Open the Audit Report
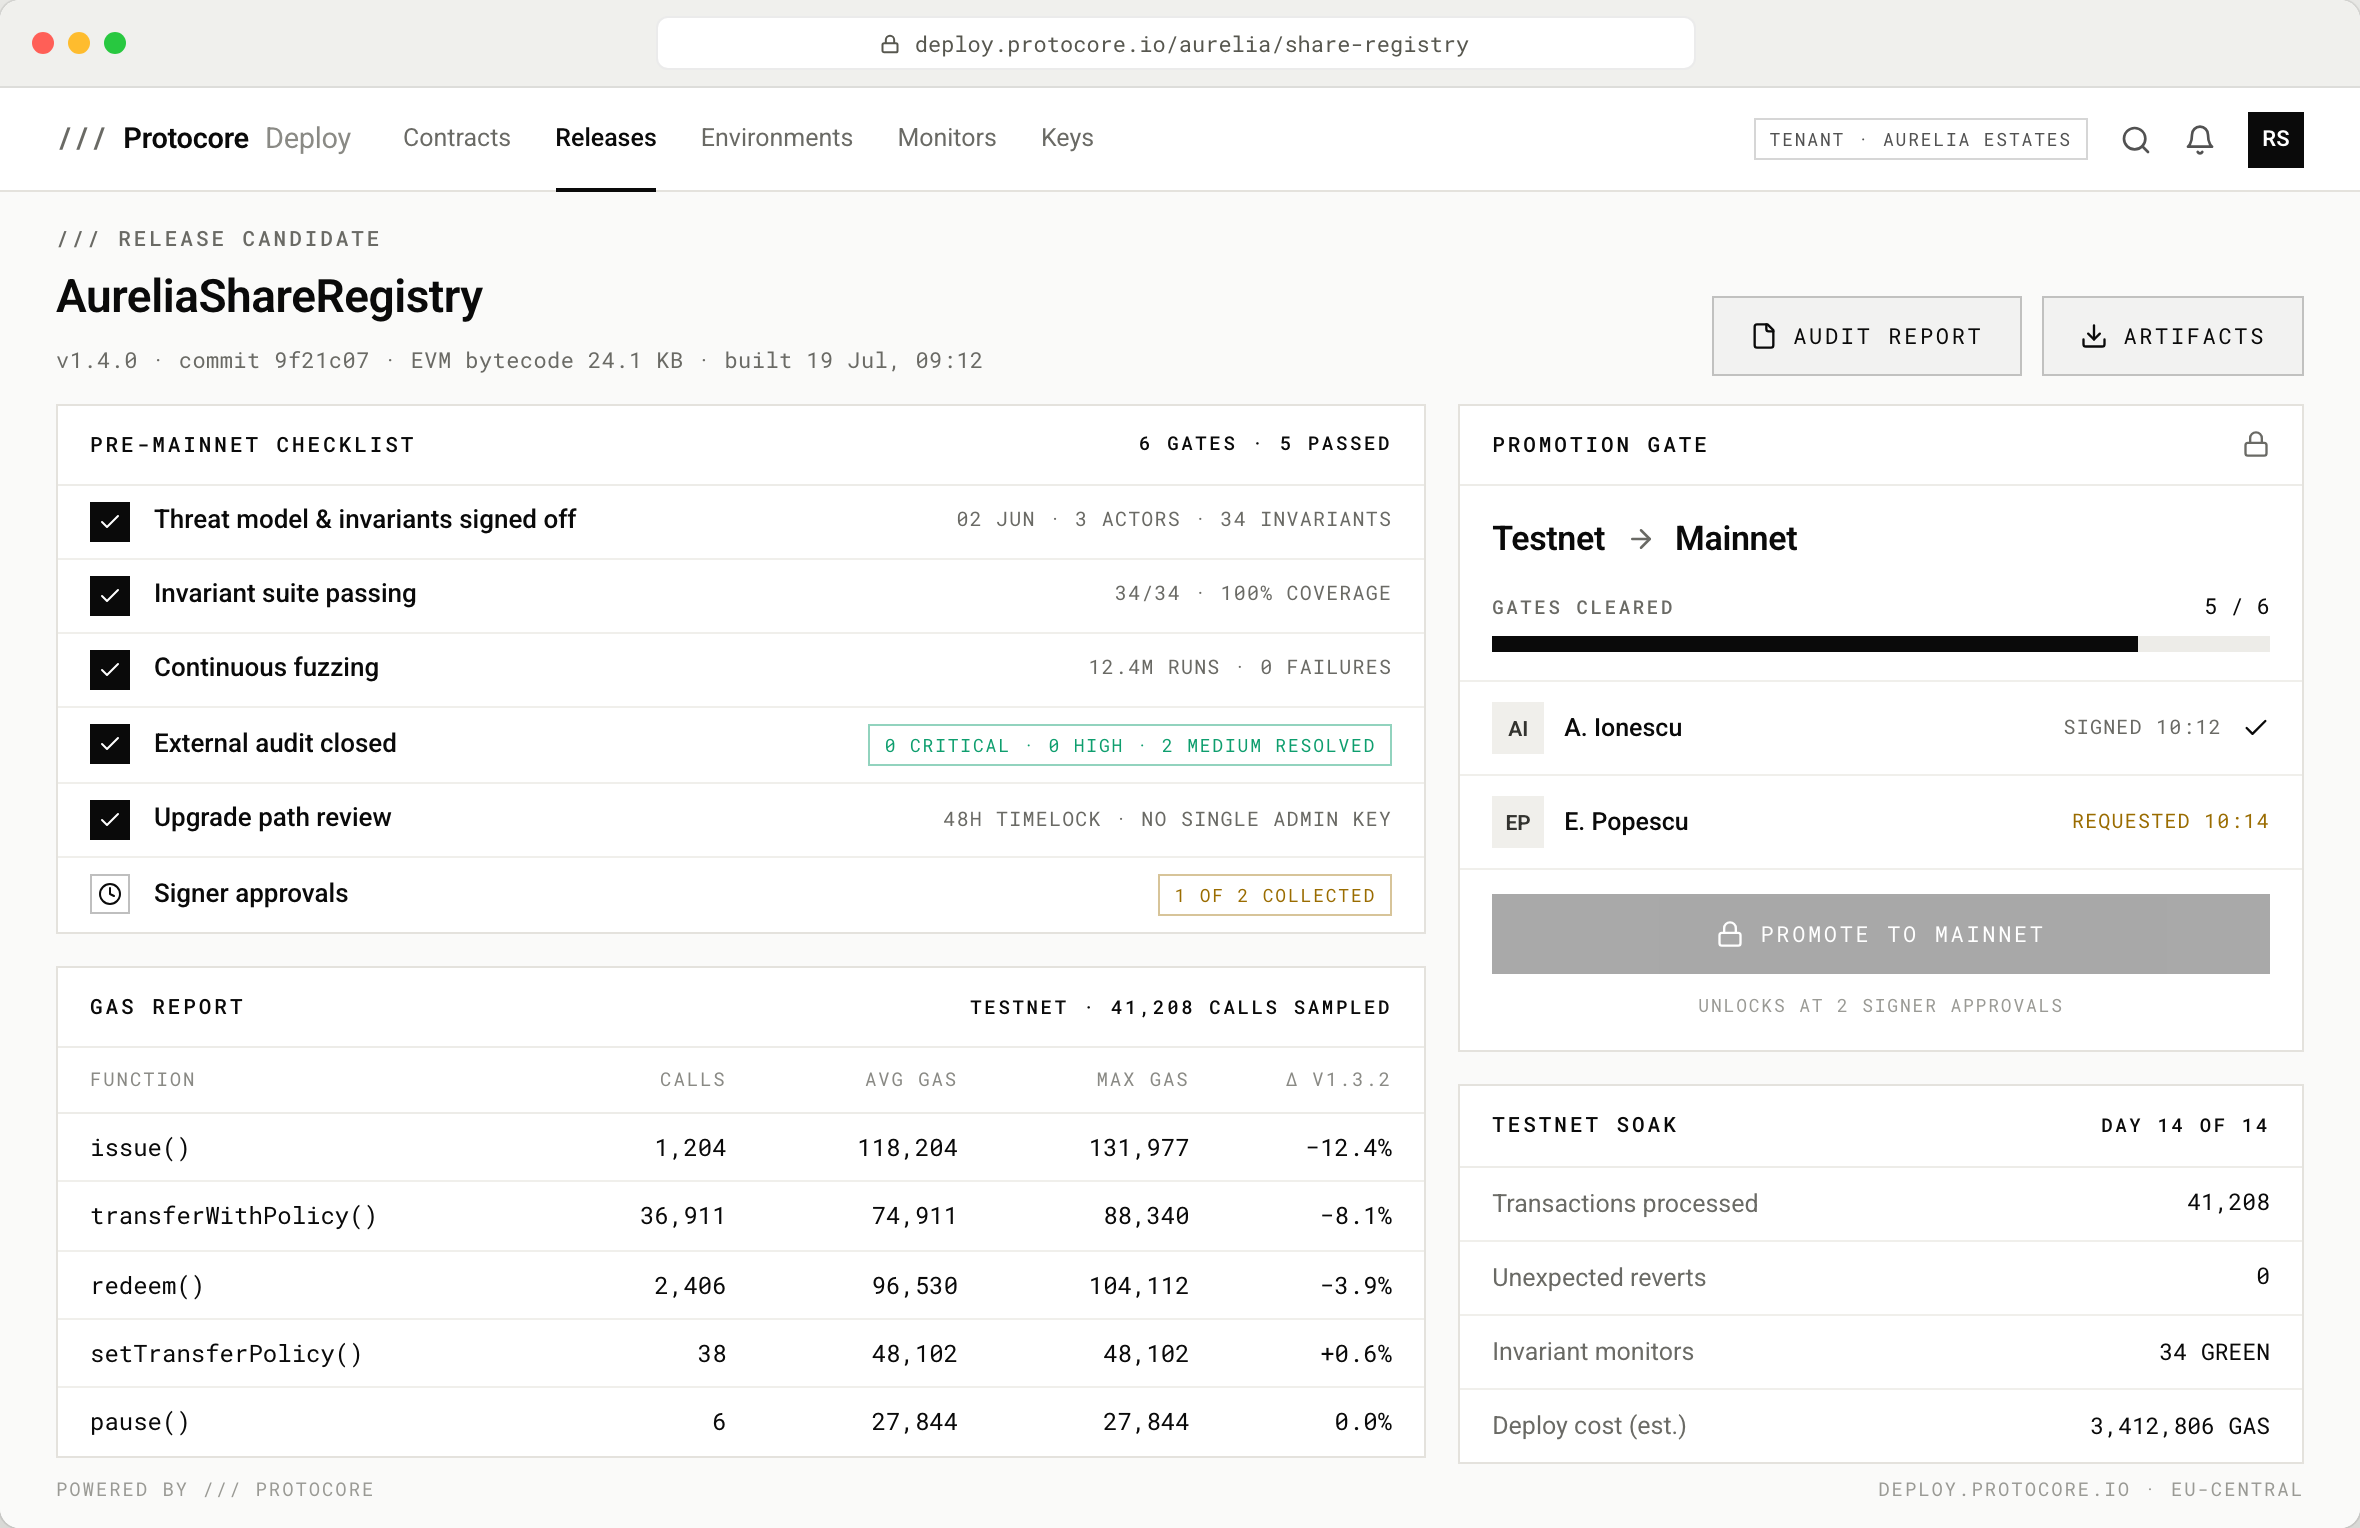 (x=1866, y=336)
